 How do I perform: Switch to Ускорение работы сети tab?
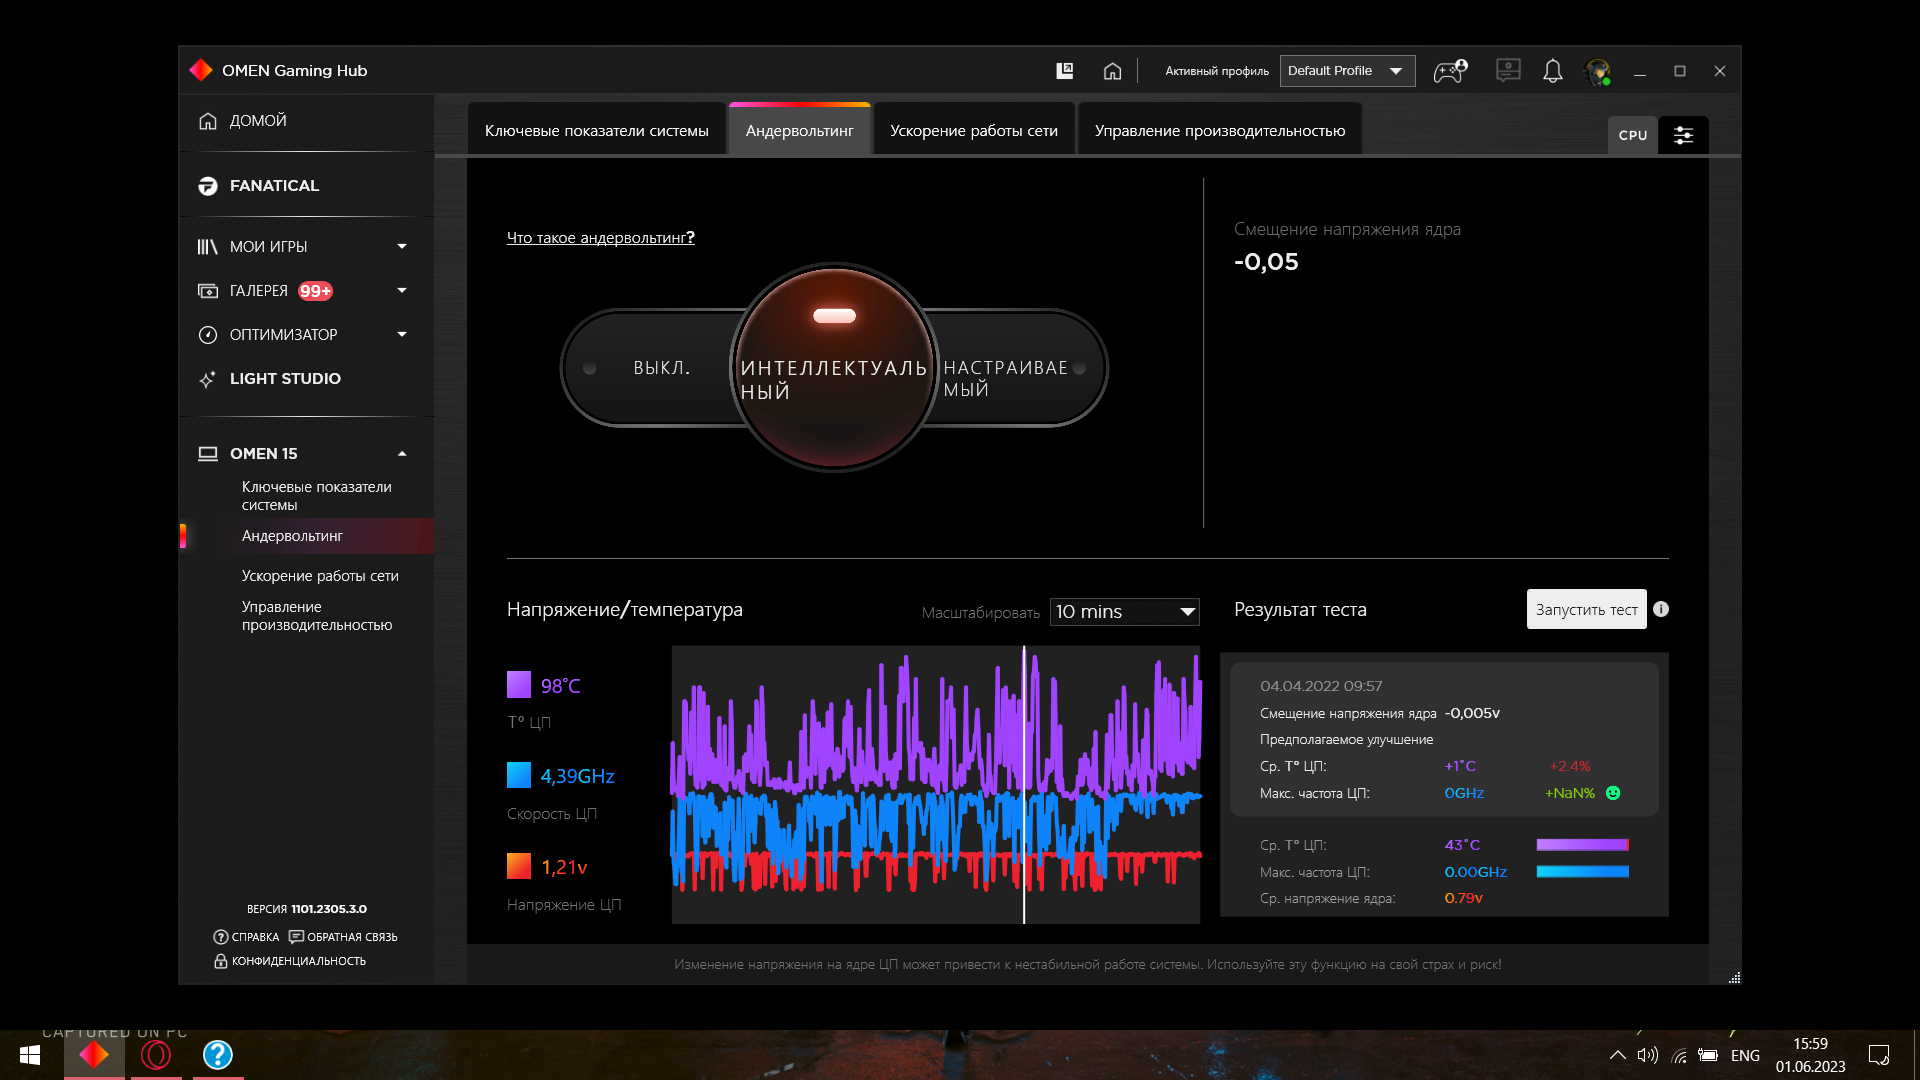973,131
